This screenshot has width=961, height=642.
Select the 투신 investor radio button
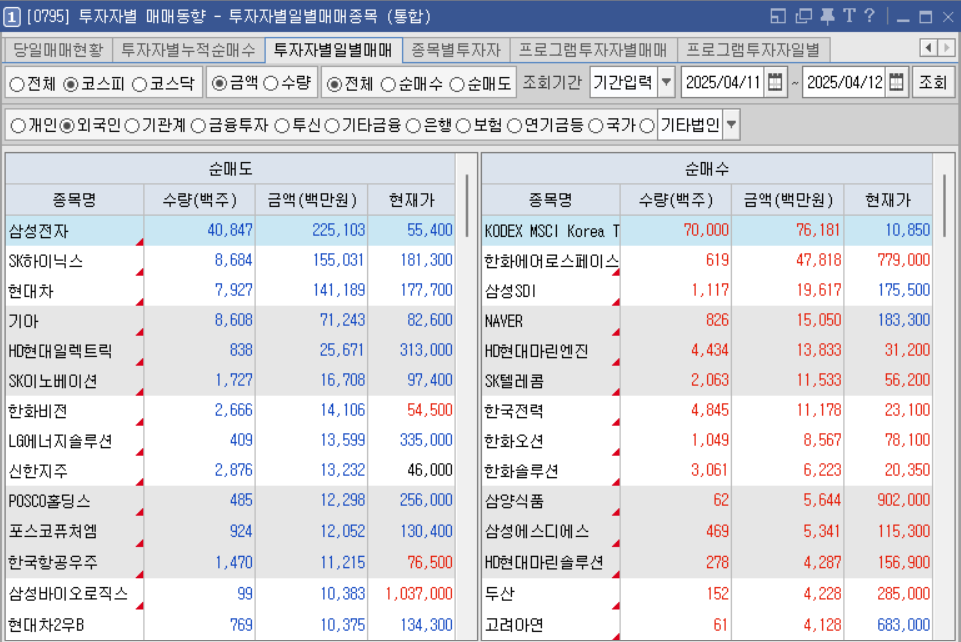[x=282, y=126]
